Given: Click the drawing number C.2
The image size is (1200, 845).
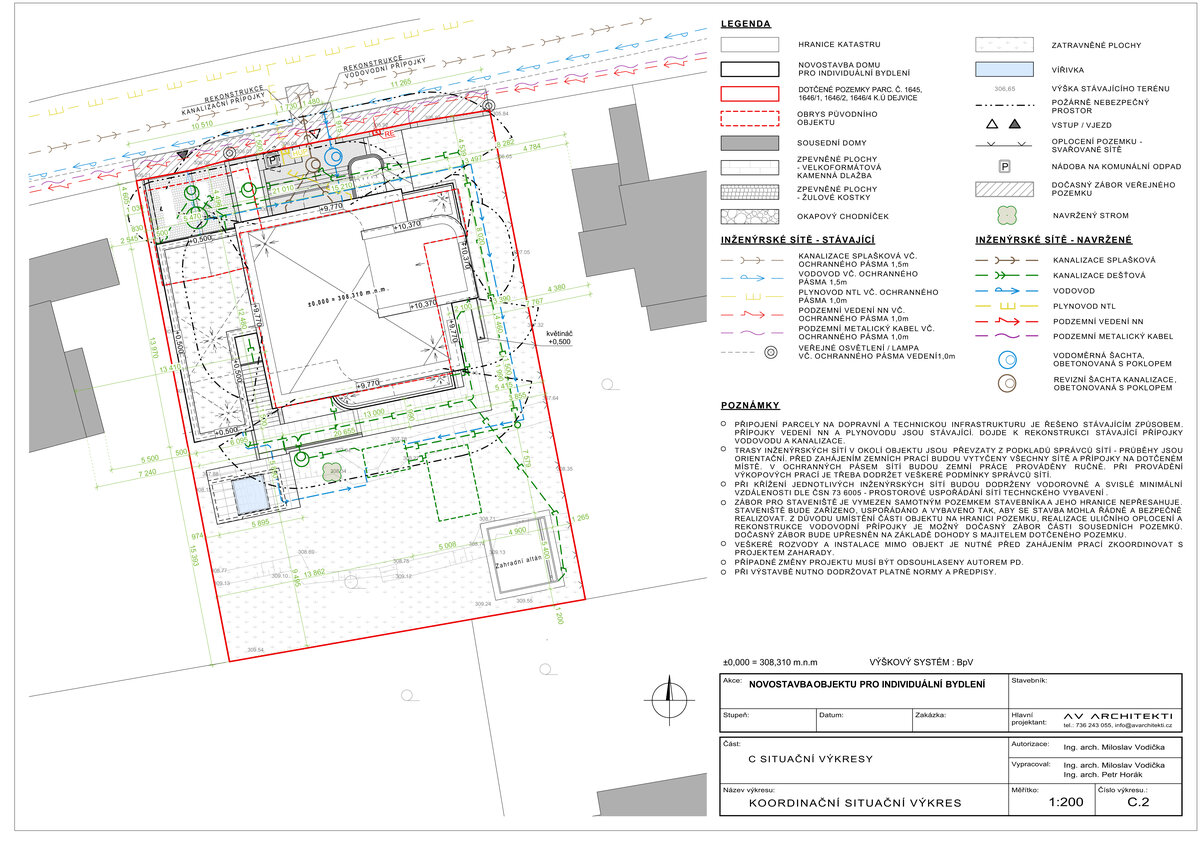Looking at the screenshot, I should [x=1138, y=801].
